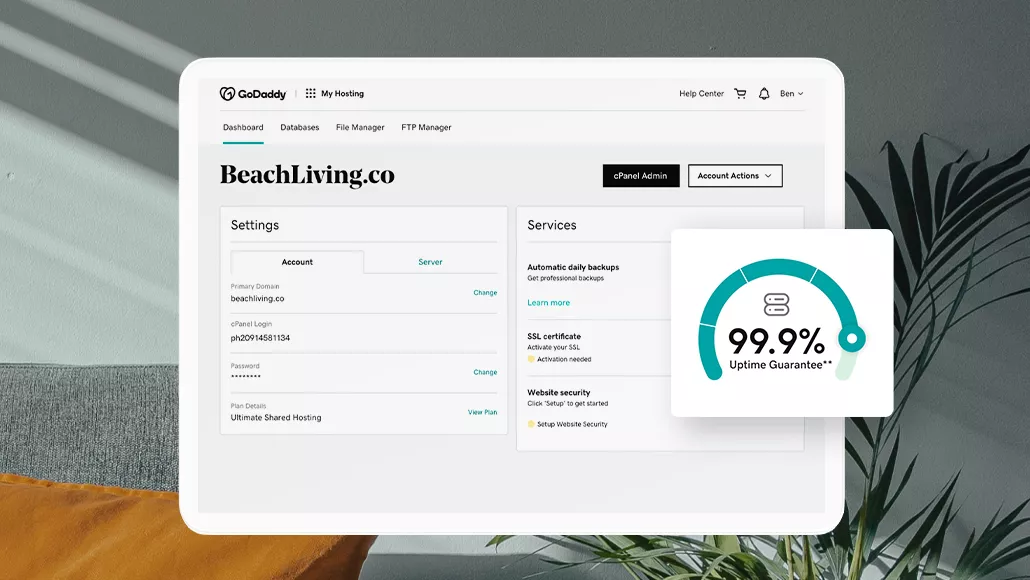Change the primary domain

[485, 293]
